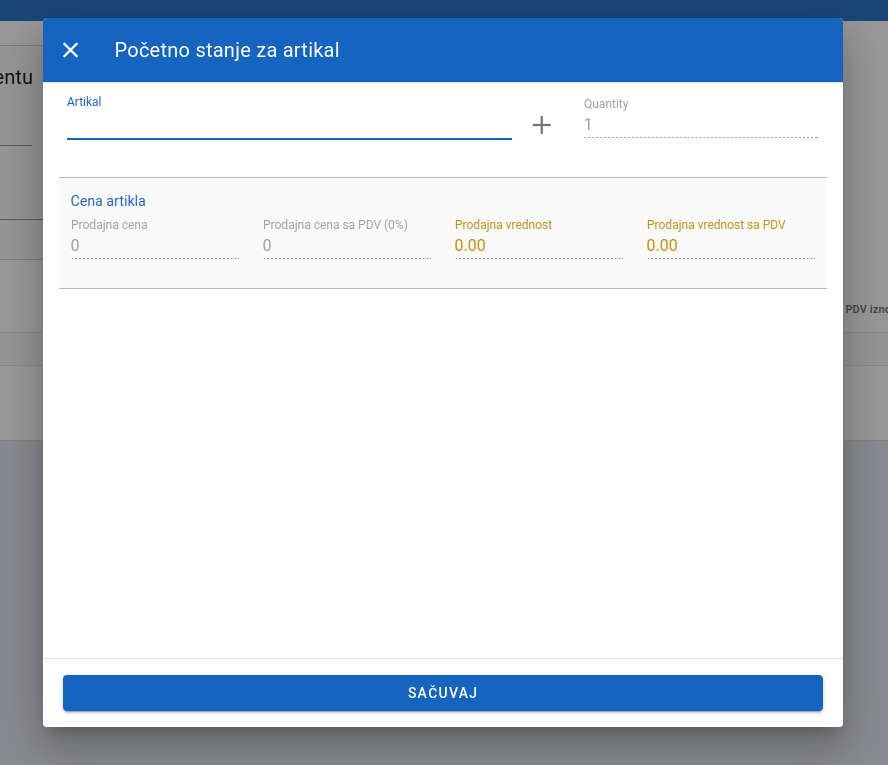The image size is (888, 765).
Task: Click the plus icon beside Artikal field
Action: [x=541, y=125]
